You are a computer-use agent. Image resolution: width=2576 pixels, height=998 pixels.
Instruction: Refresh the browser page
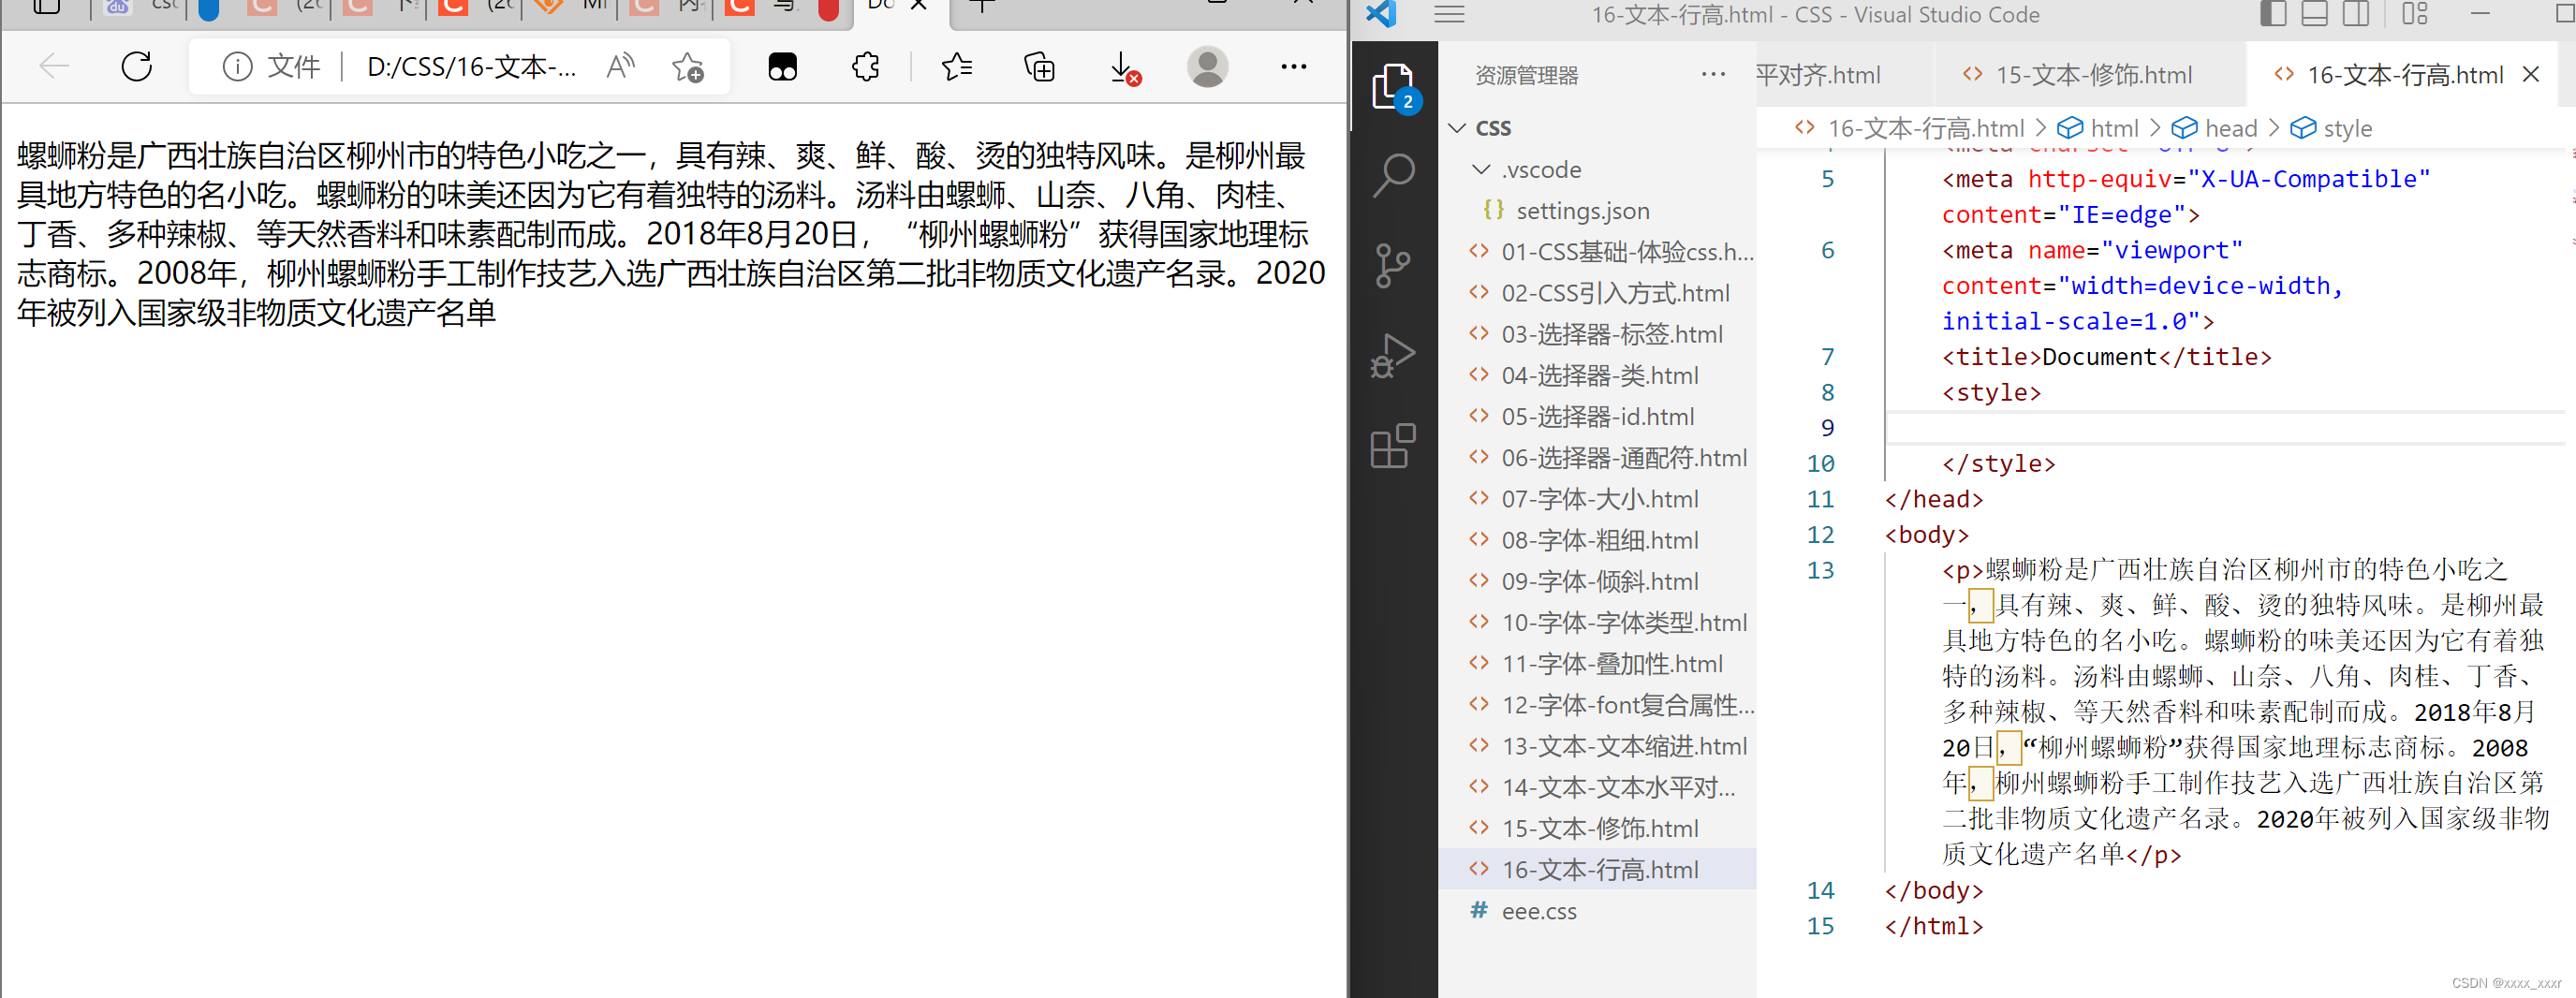137,67
